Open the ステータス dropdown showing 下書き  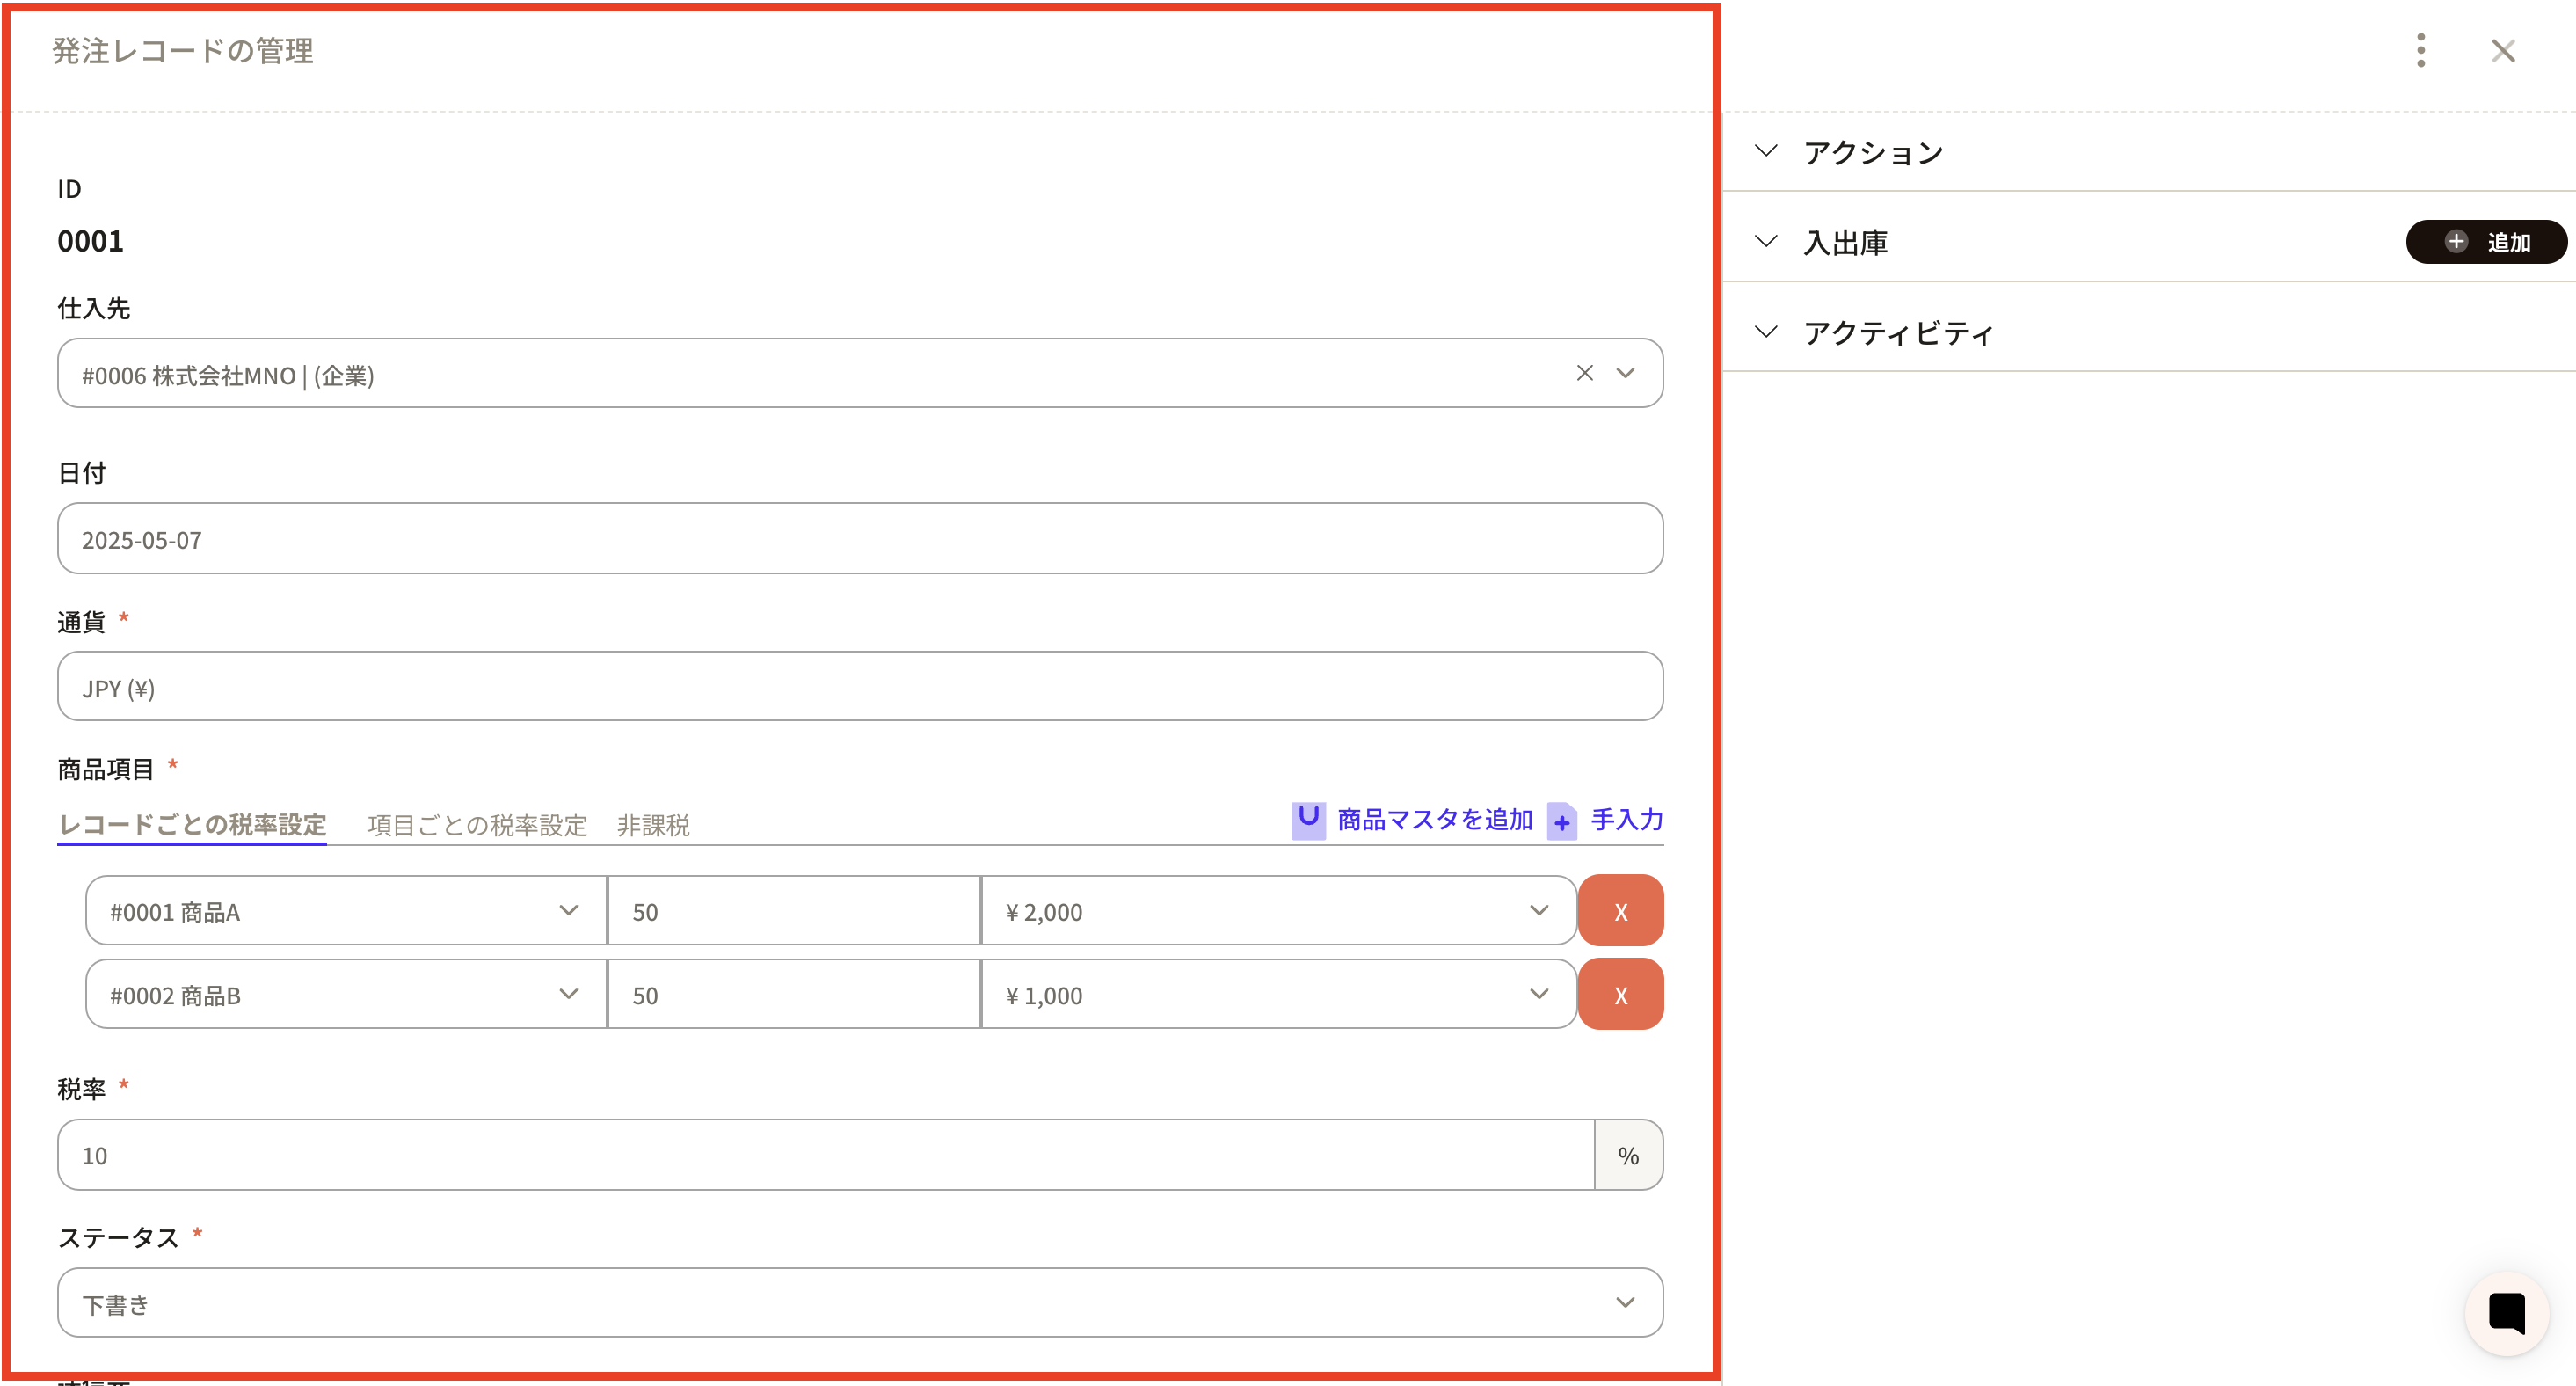click(x=1625, y=1303)
